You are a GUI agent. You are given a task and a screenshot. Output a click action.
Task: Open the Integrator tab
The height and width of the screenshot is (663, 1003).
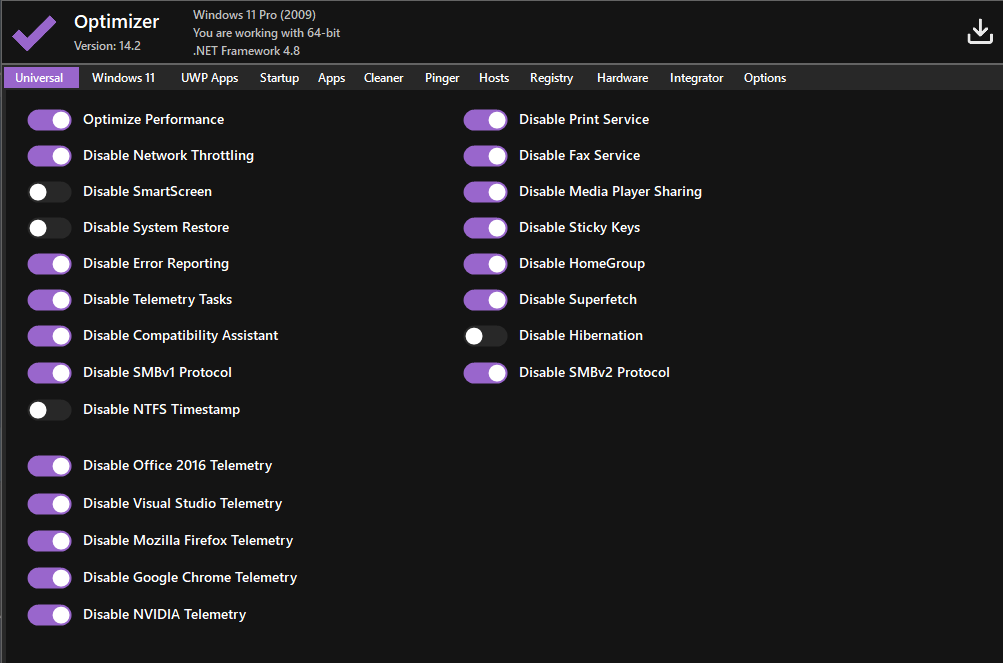click(x=697, y=77)
